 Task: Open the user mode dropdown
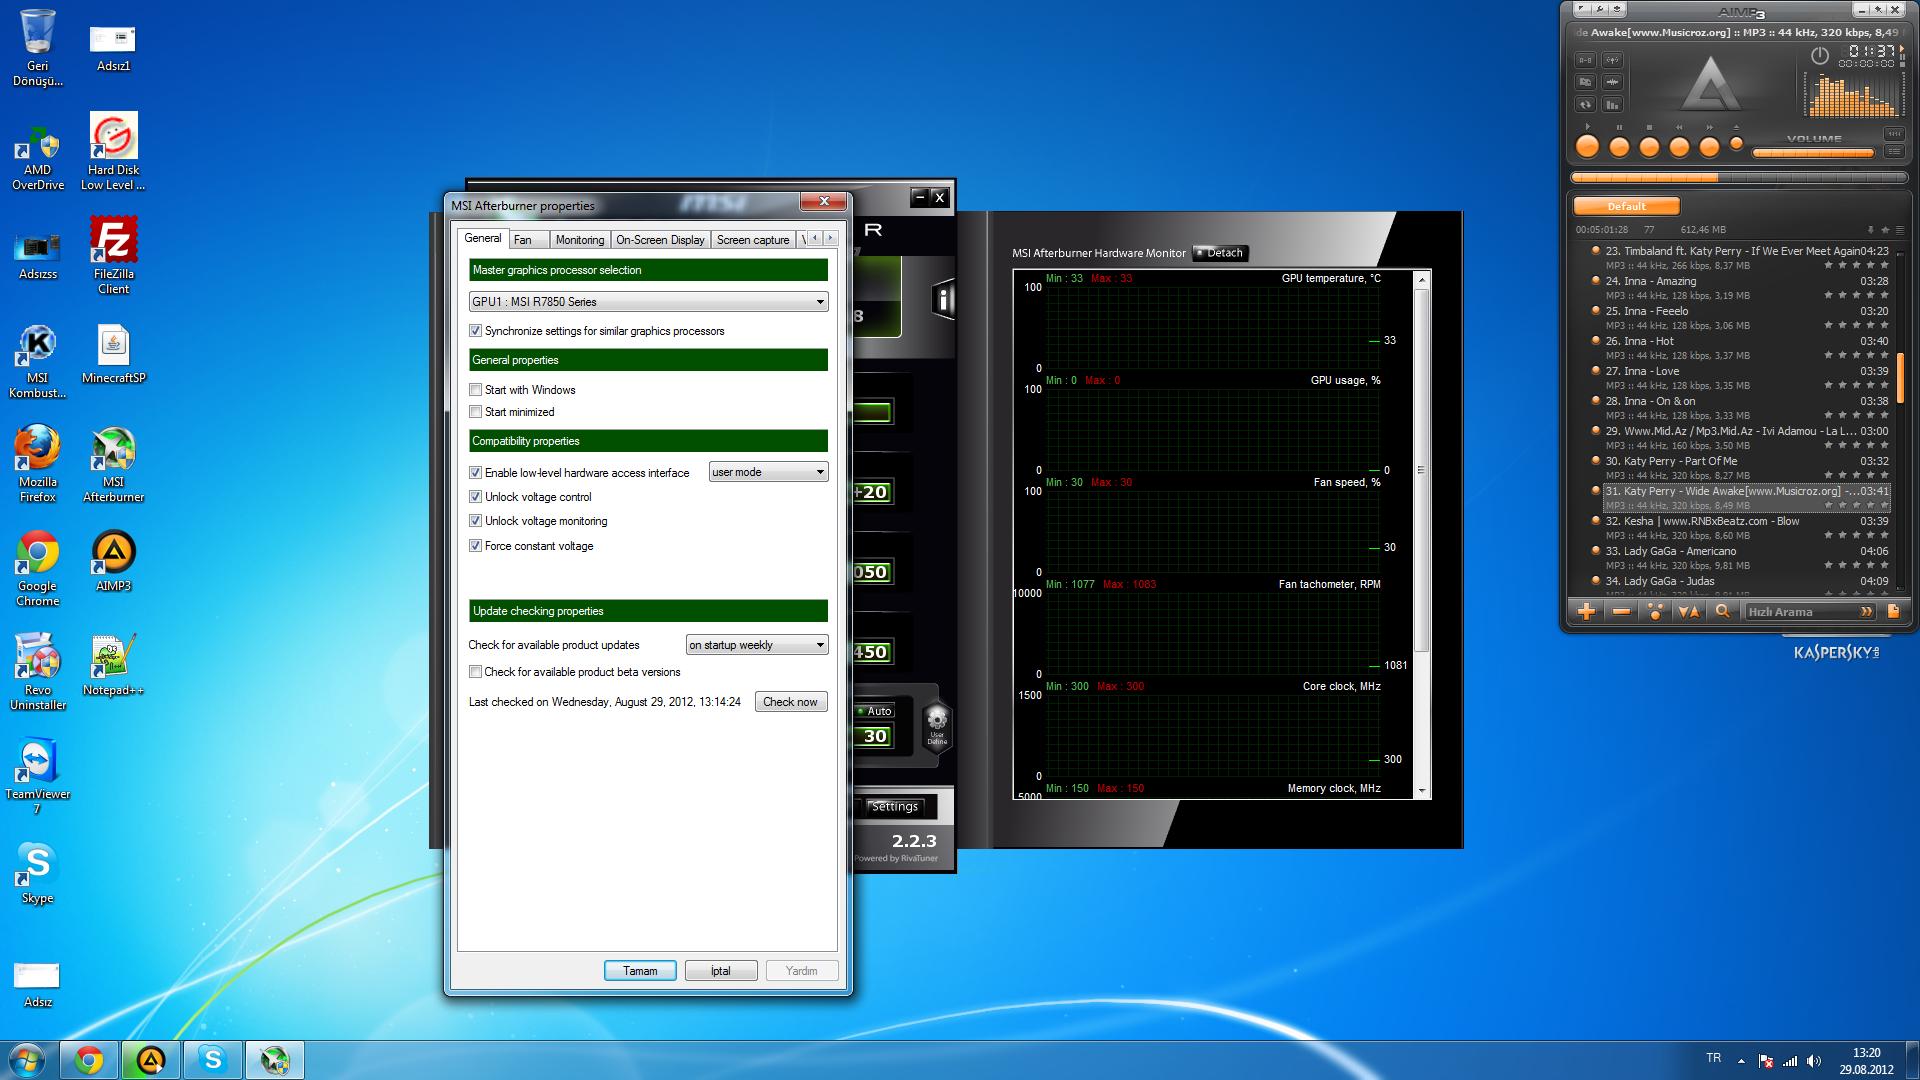(768, 472)
